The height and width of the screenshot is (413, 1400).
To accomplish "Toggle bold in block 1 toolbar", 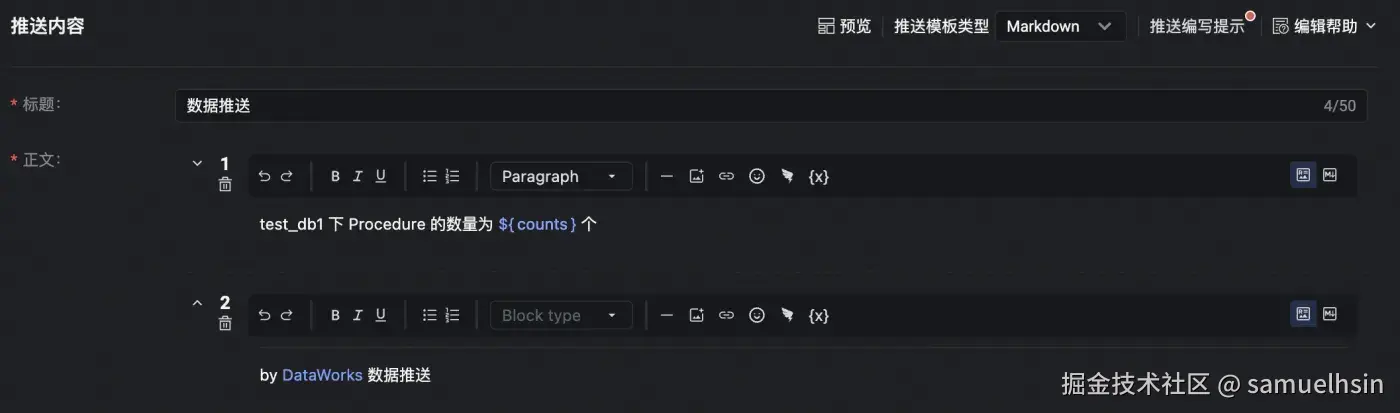I will click(335, 177).
